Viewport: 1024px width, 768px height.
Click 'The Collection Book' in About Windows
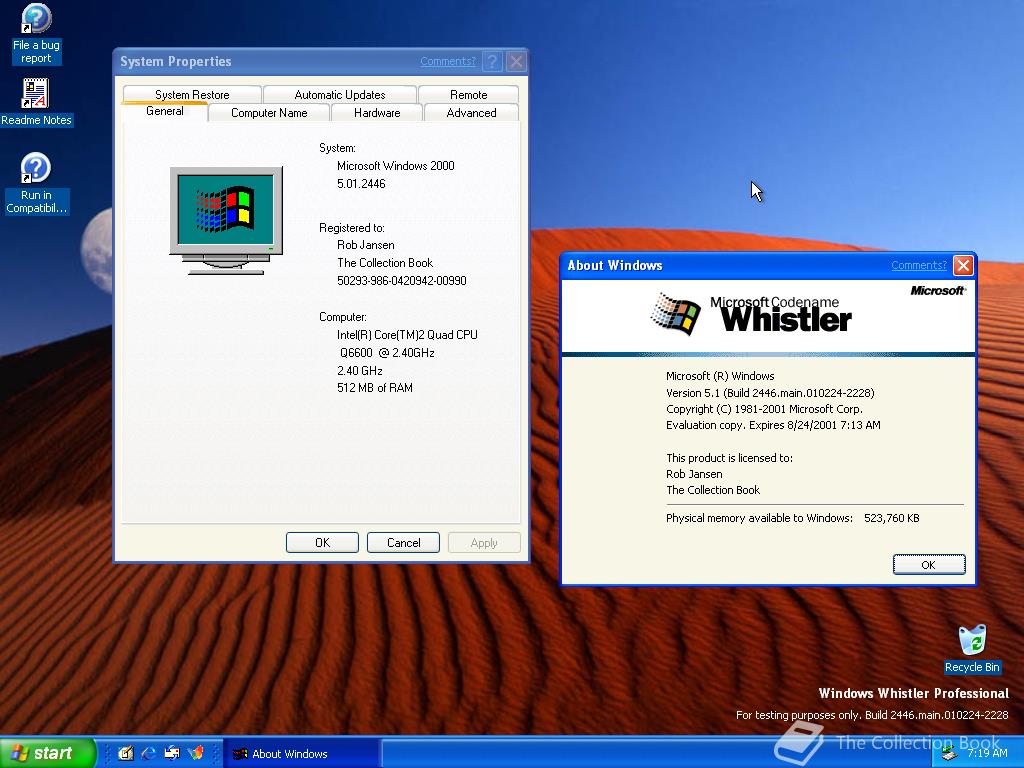[x=713, y=490]
